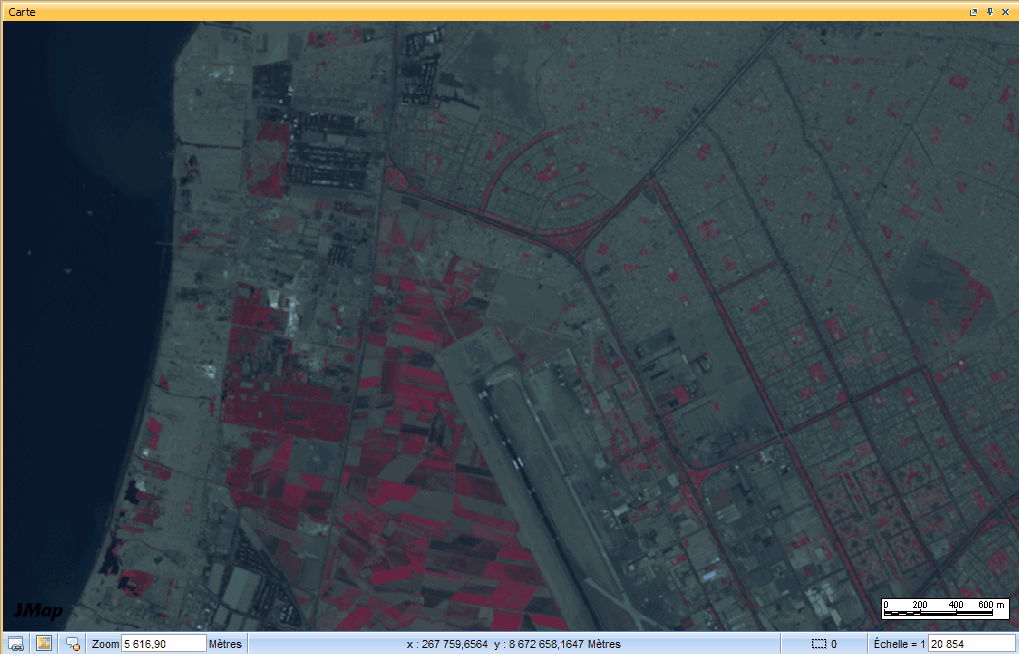Click the map scale bar graphic
This screenshot has width=1019, height=654.
[944, 608]
